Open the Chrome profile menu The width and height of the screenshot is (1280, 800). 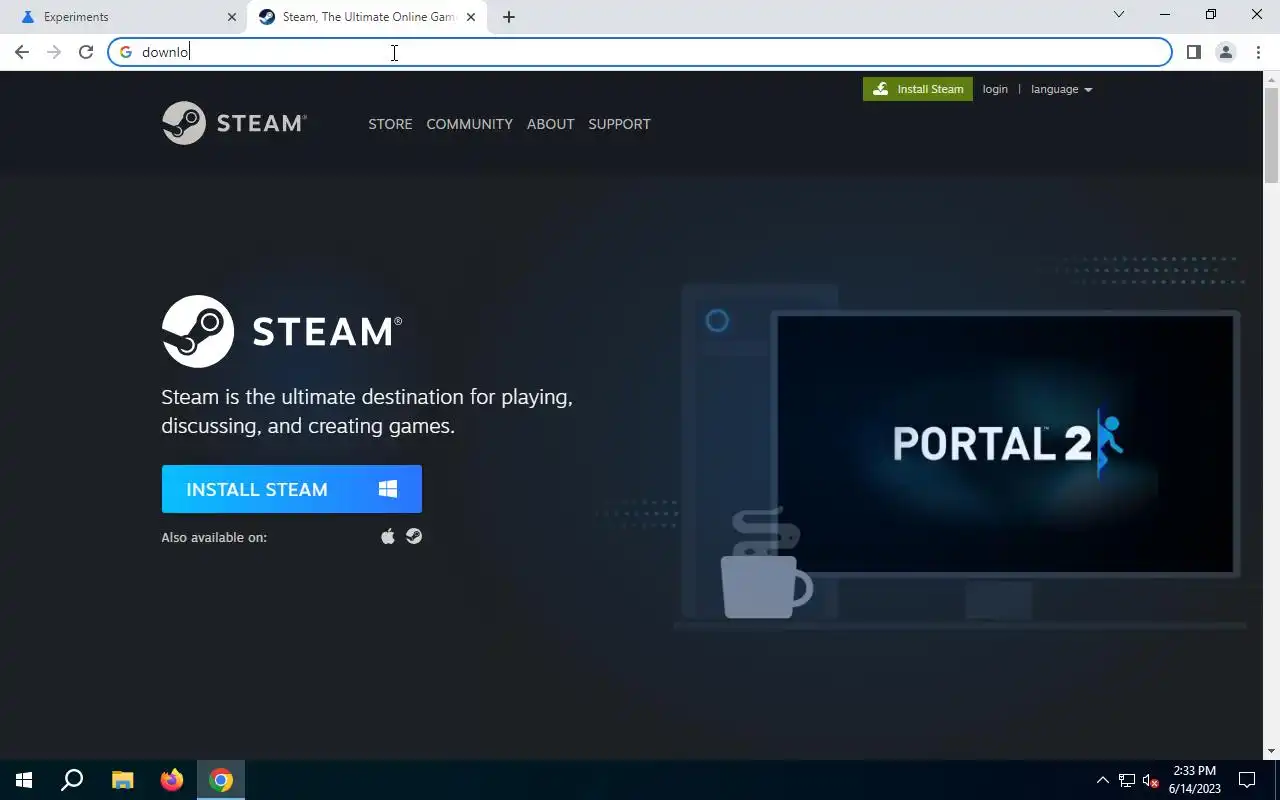pos(1225,52)
